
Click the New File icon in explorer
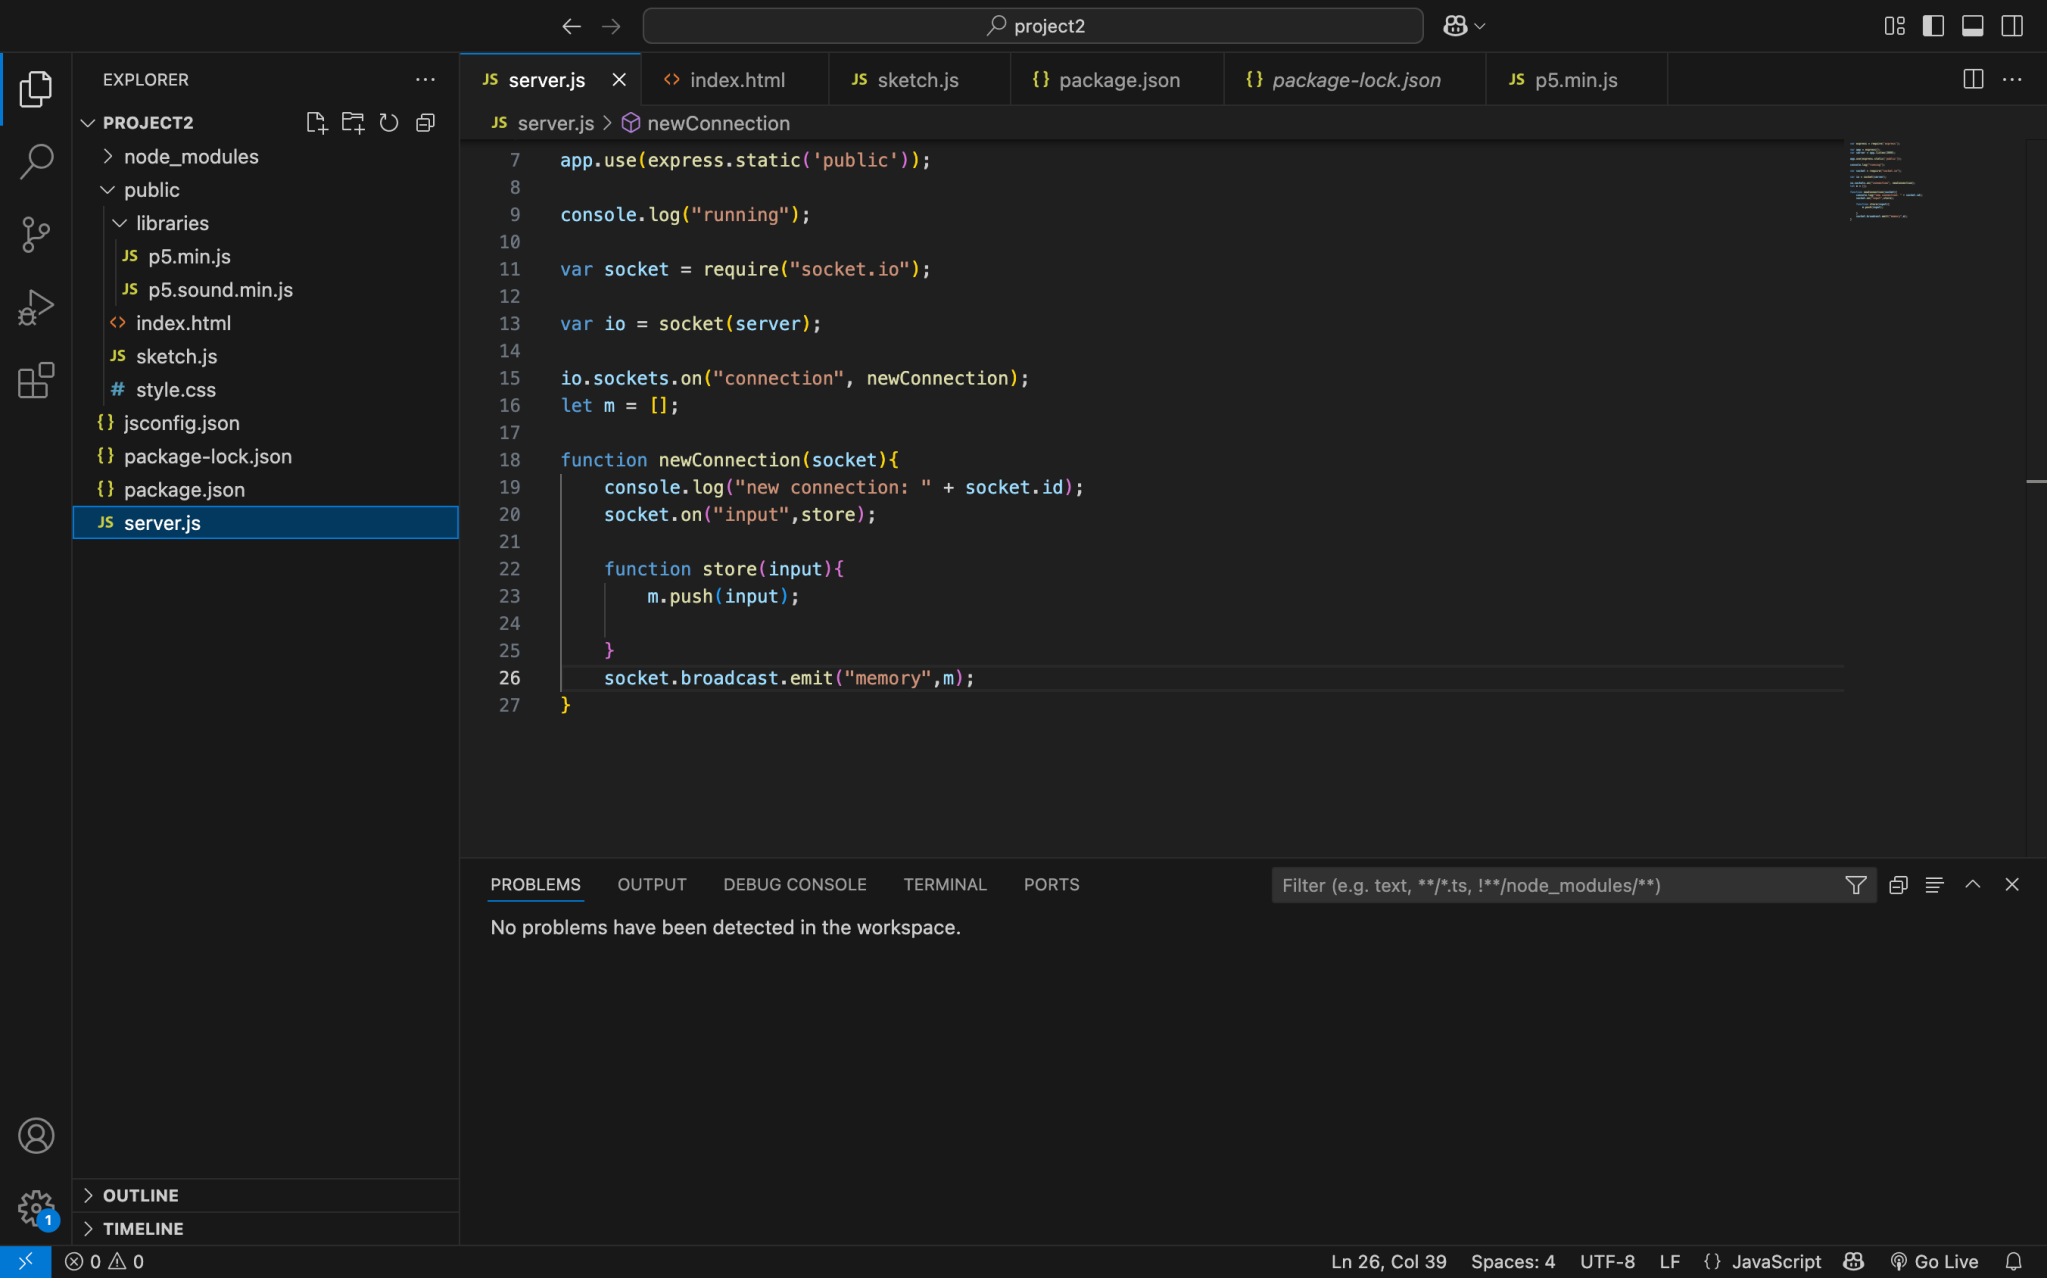pos(316,122)
